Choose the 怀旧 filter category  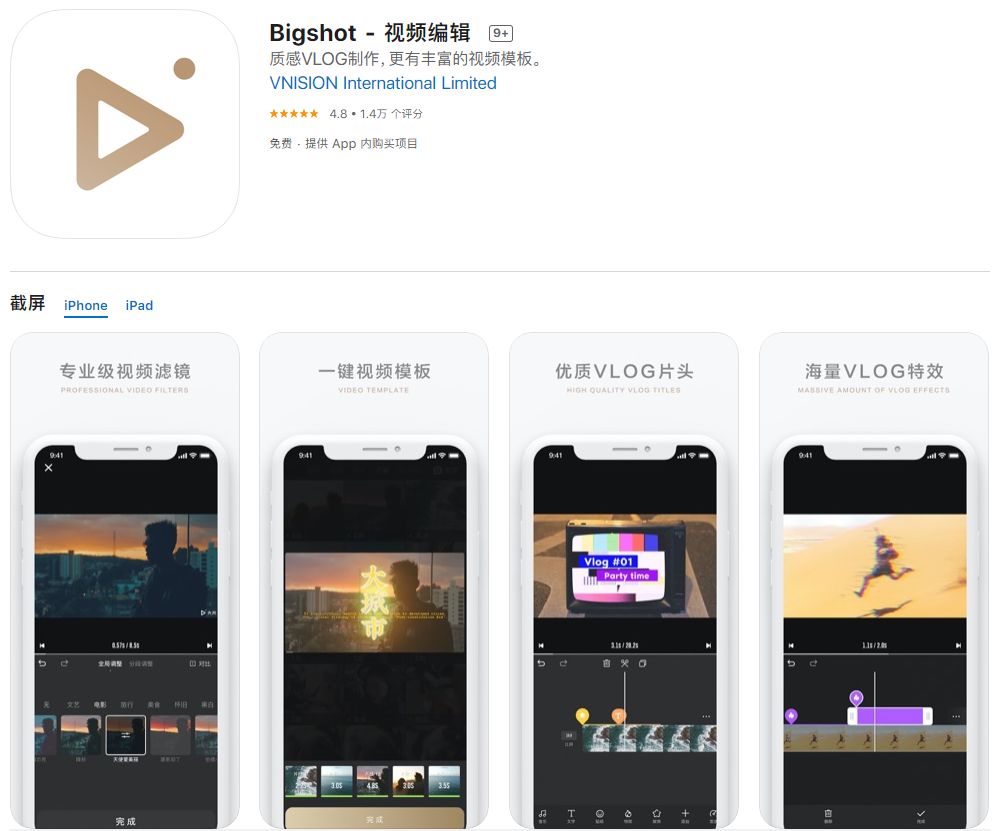tap(181, 705)
